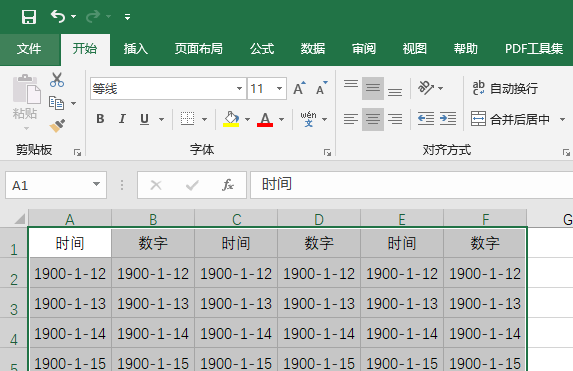Switch to the 插入 ribbon tab

[x=136, y=49]
